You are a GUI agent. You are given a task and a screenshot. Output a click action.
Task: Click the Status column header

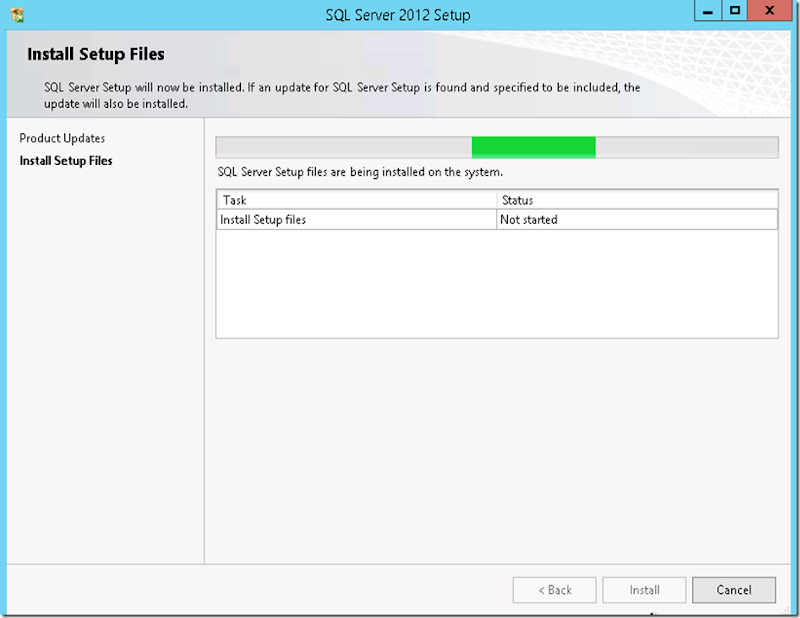click(x=637, y=200)
